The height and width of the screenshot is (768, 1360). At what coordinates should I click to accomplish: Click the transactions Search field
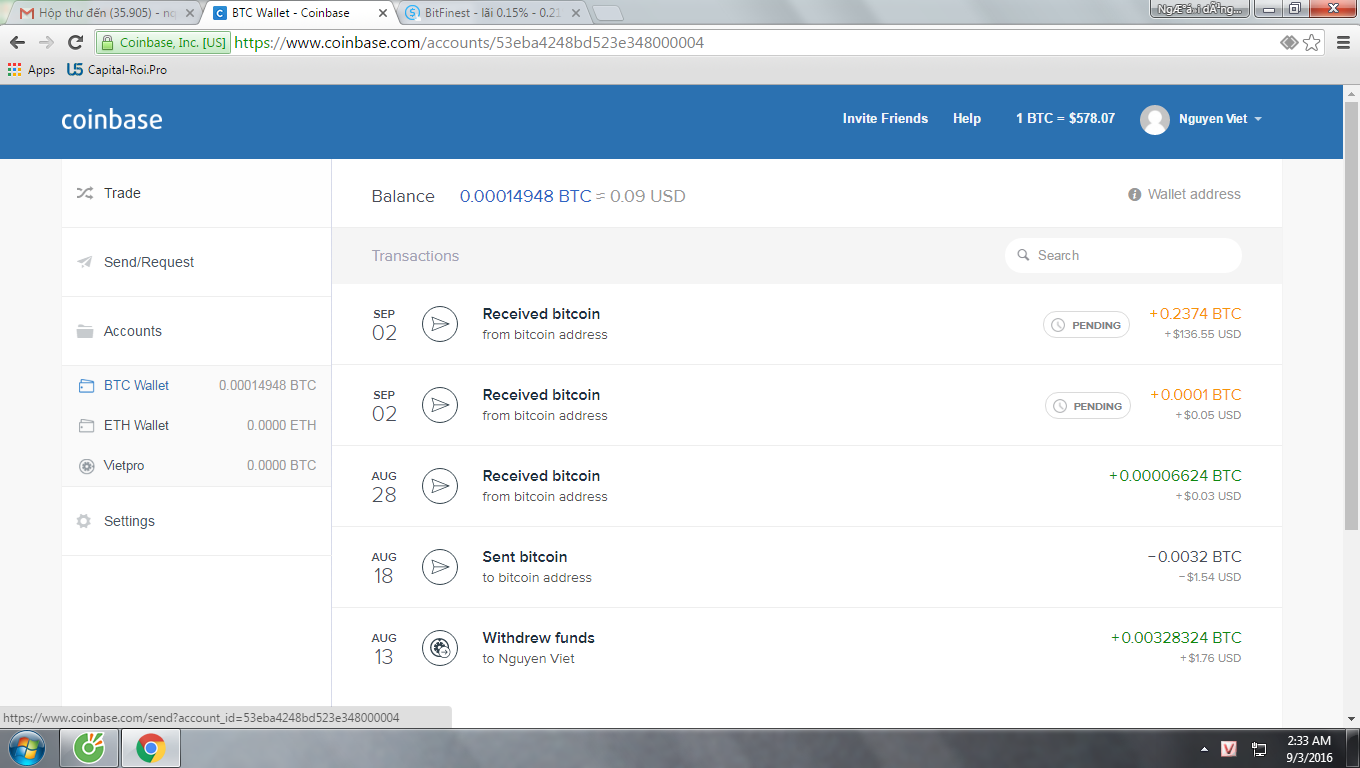tap(1123, 255)
